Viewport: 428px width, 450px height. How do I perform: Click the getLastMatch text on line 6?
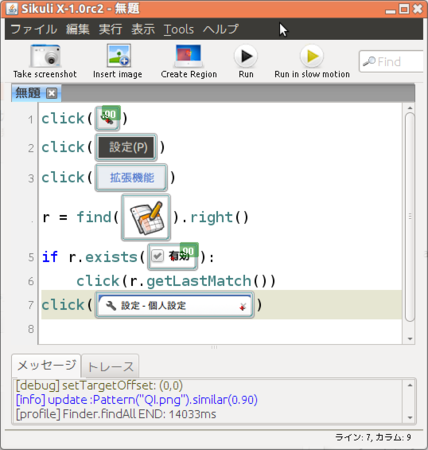point(199,281)
